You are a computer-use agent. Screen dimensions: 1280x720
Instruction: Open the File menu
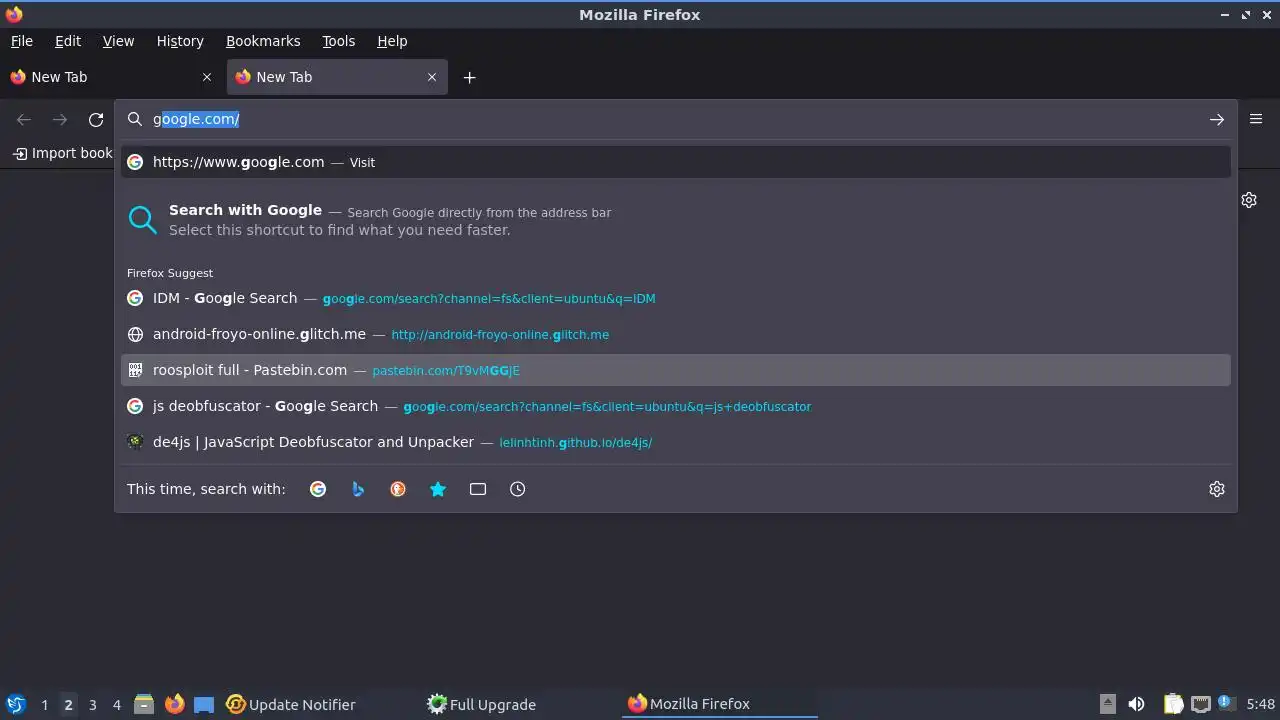[22, 41]
